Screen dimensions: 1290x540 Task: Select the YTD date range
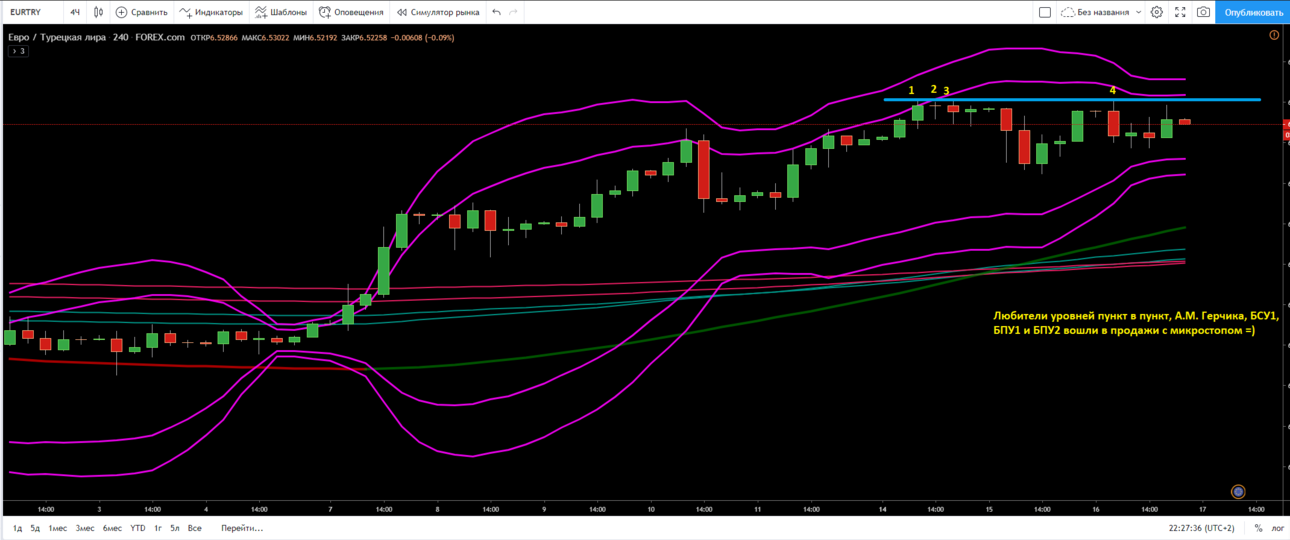(x=138, y=528)
